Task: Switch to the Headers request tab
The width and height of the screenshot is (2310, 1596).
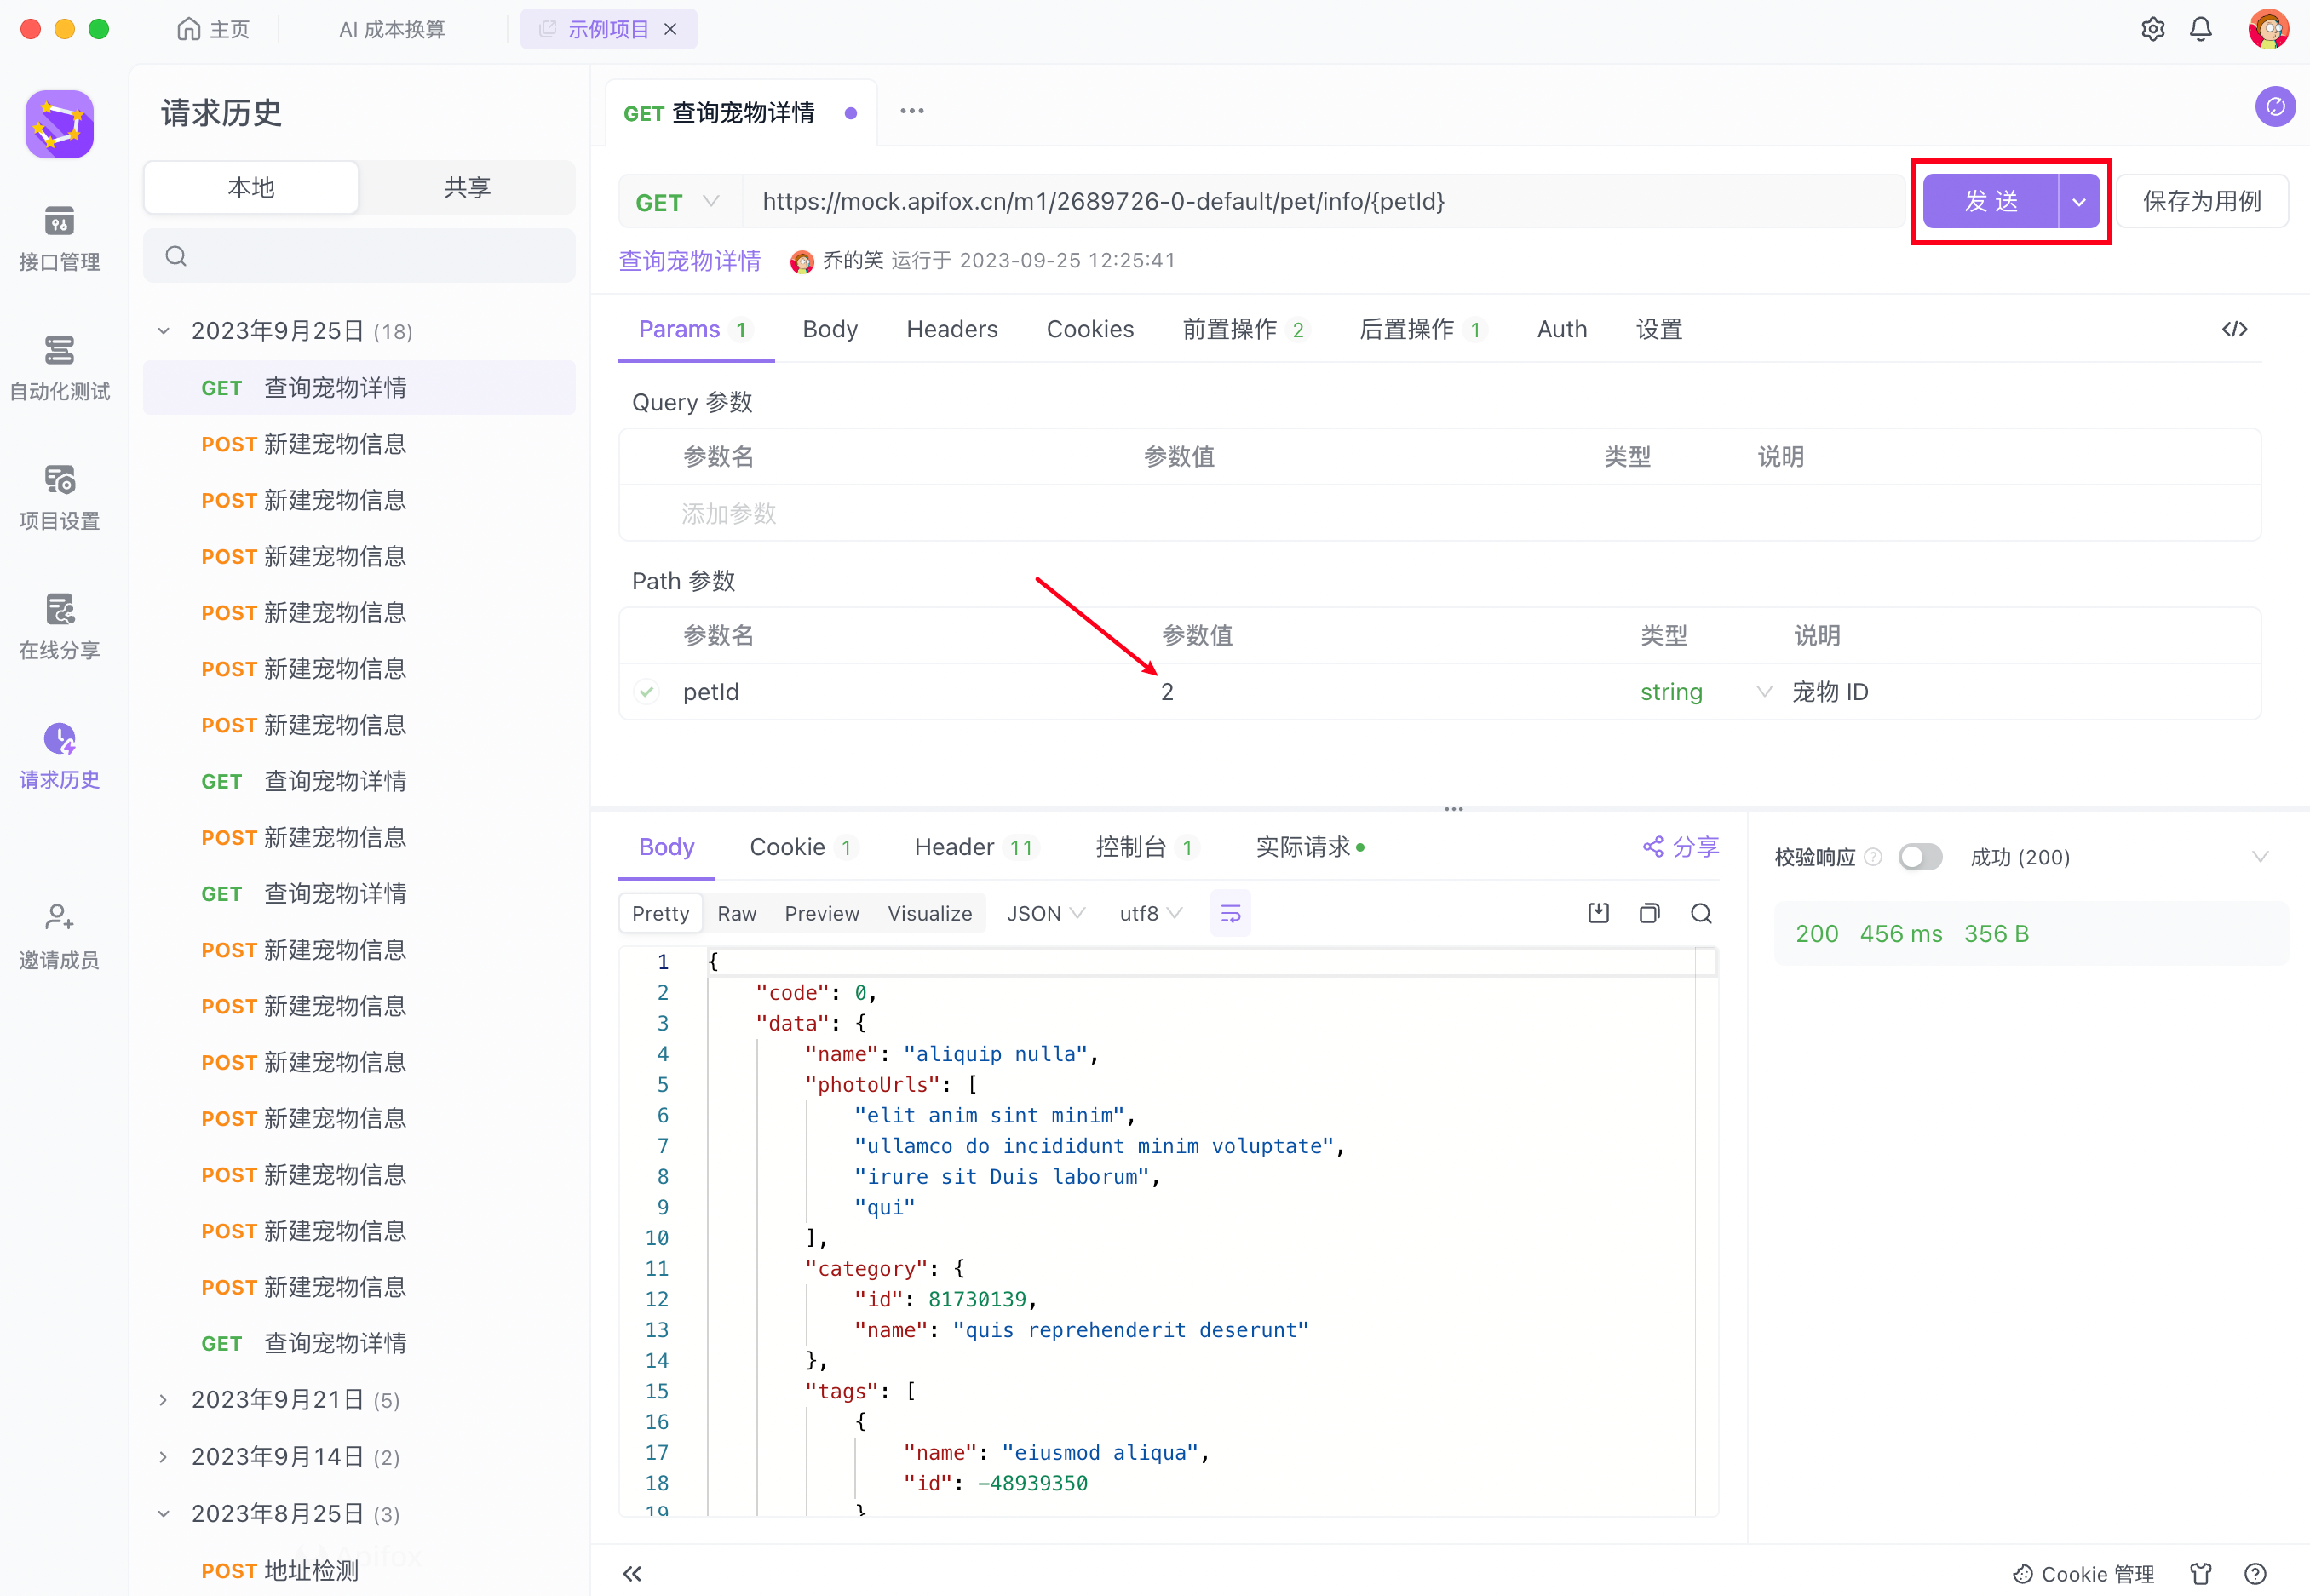Action: click(x=951, y=329)
